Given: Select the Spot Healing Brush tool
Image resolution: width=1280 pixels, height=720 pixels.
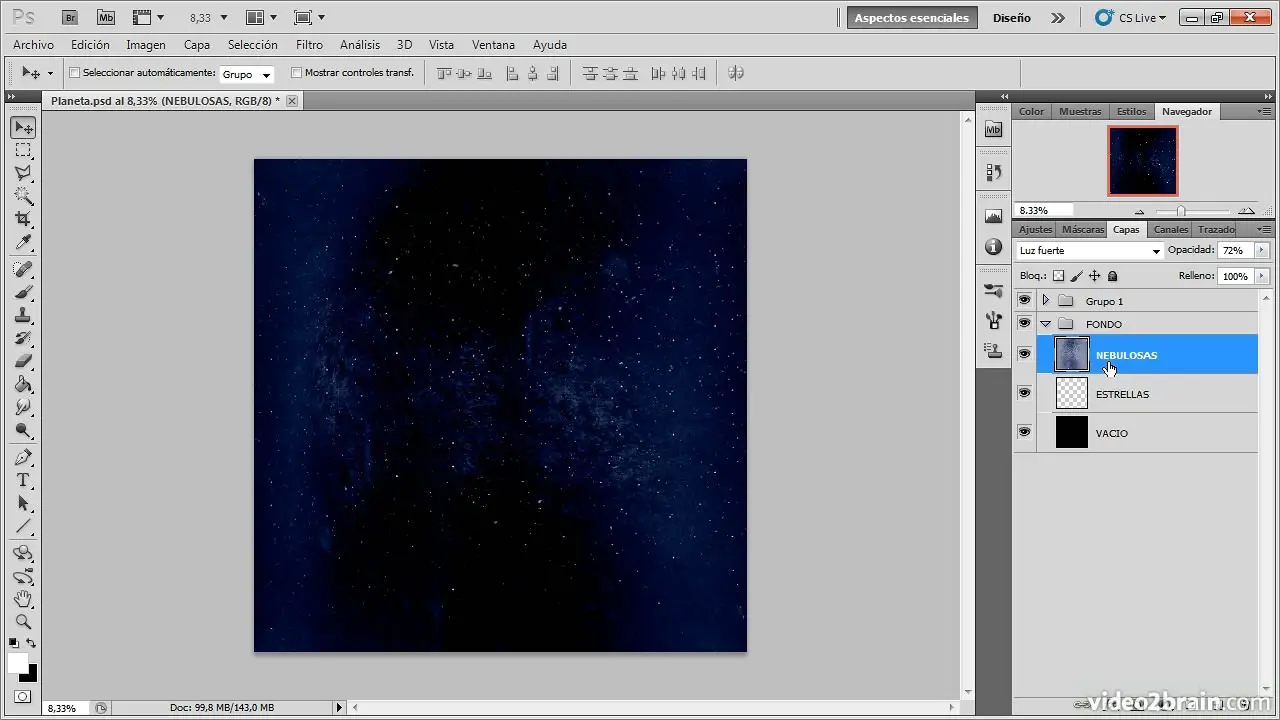Looking at the screenshot, I should 24,269.
